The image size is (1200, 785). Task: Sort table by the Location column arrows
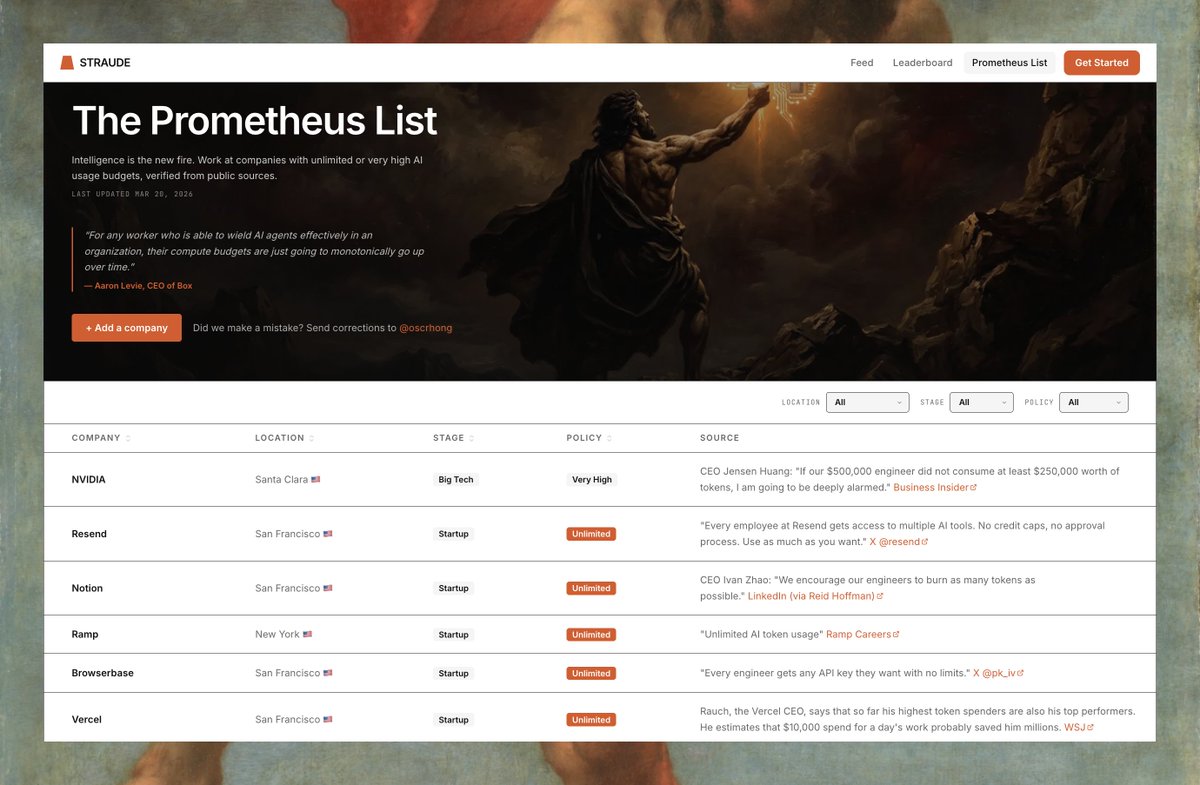[312, 438]
